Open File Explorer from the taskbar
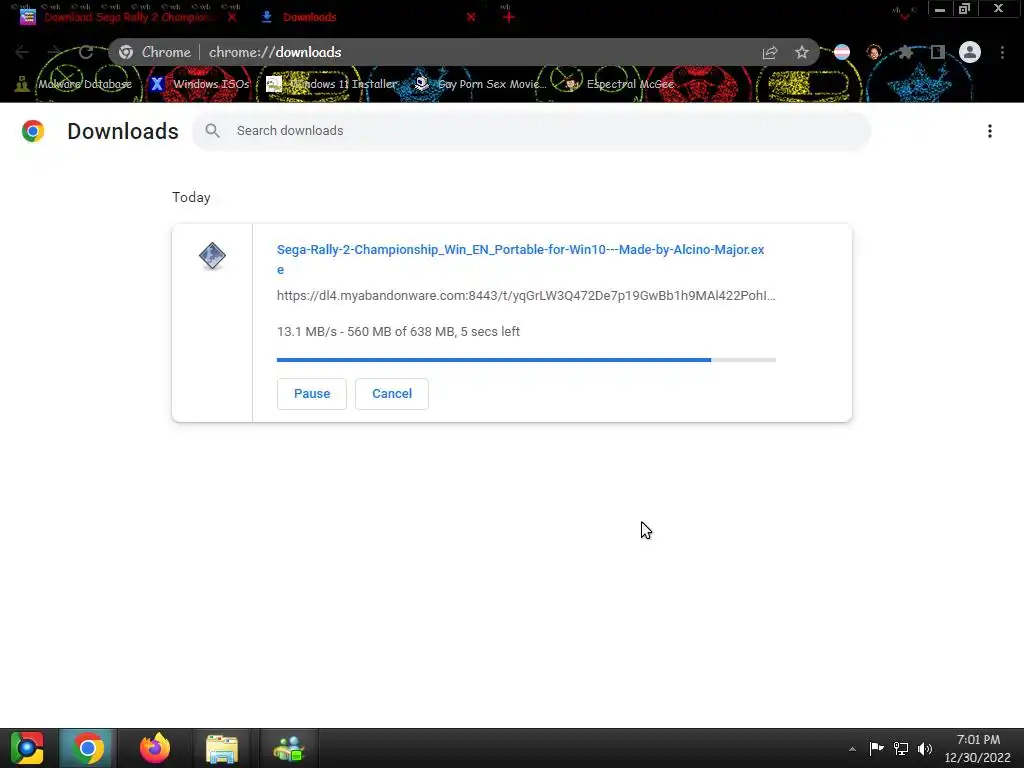This screenshot has width=1024, height=768. tap(222, 748)
